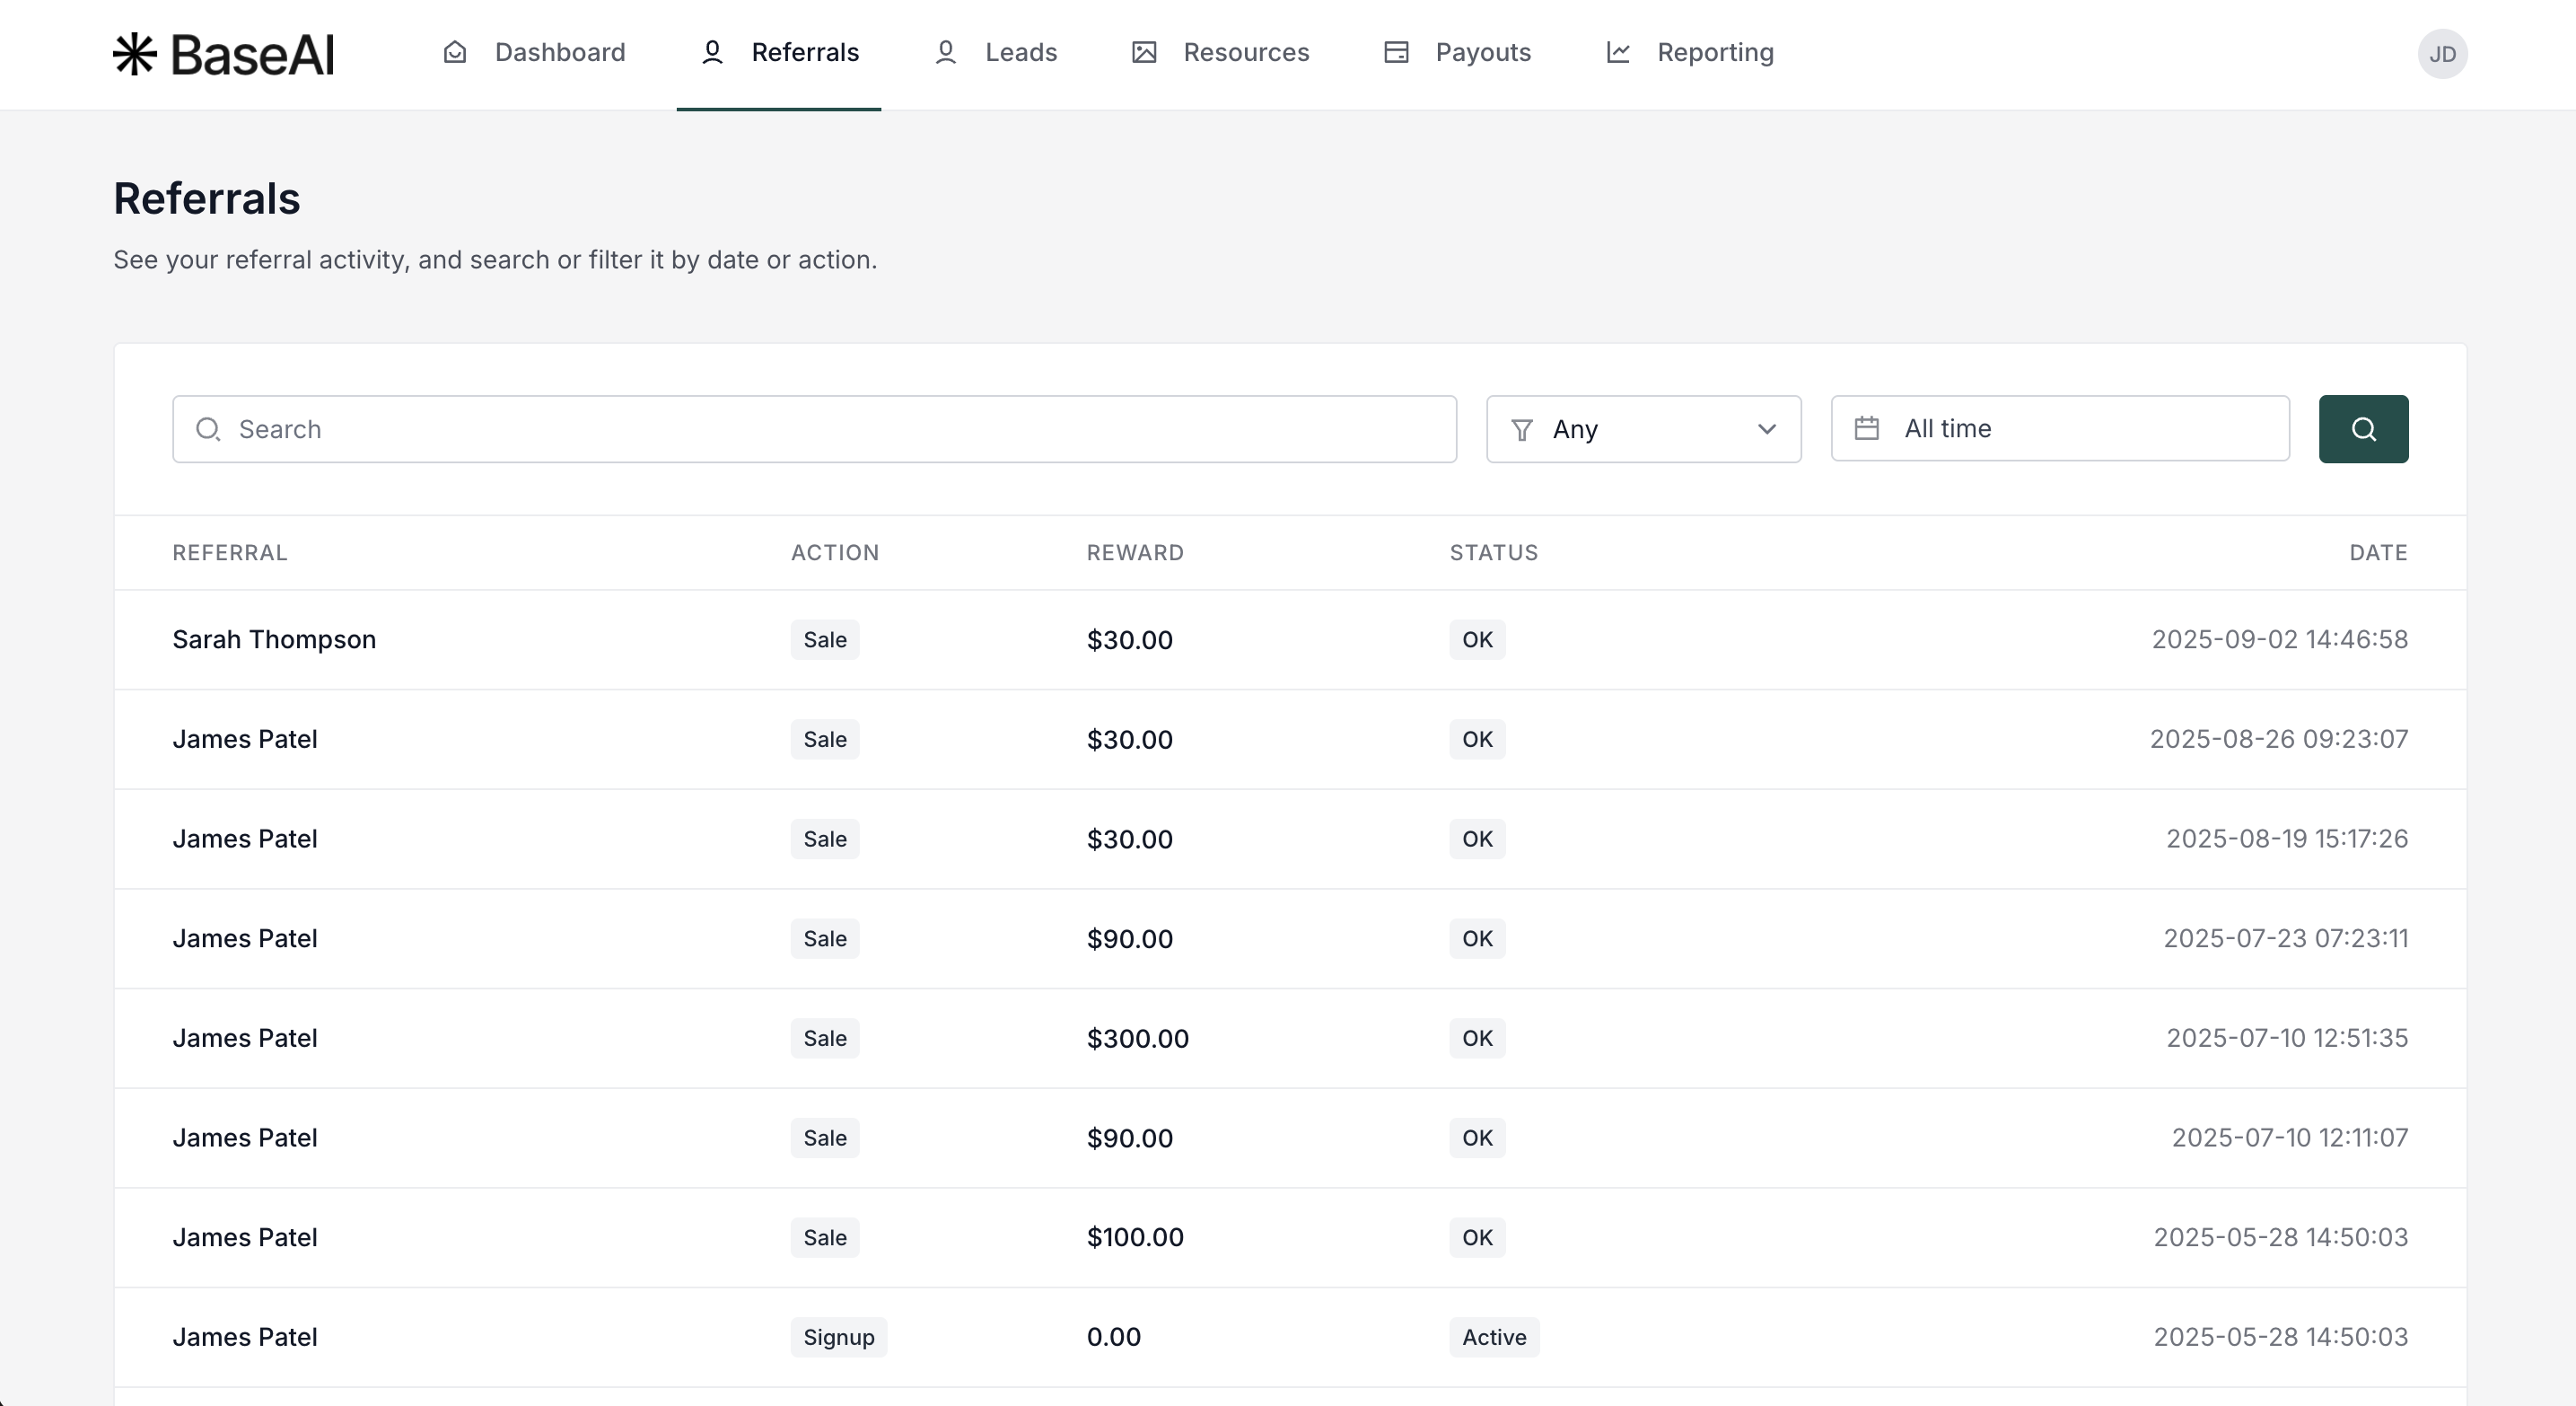Click the funnel filter icon

click(x=1521, y=430)
